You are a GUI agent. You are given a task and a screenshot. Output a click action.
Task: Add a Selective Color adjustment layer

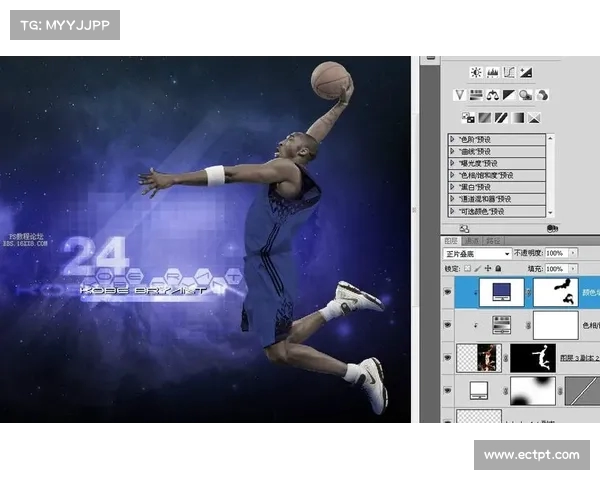(x=534, y=118)
